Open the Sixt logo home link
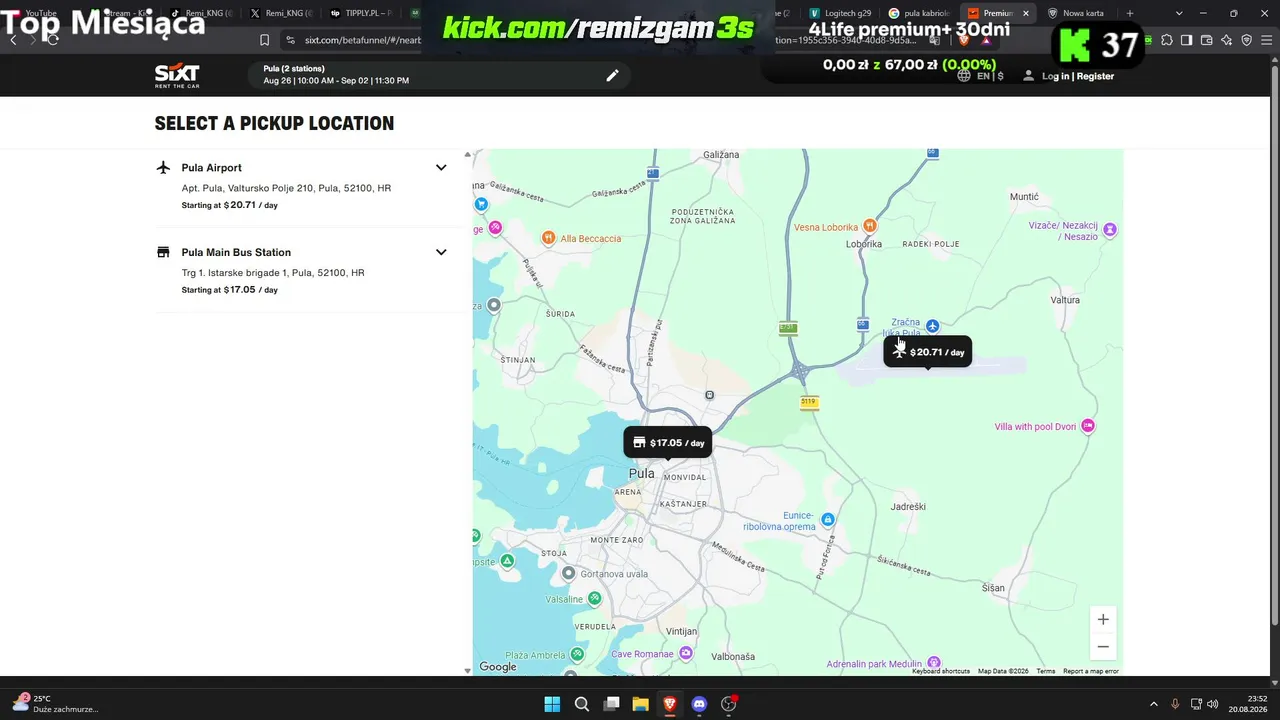This screenshot has height=720, width=1280. coord(177,76)
